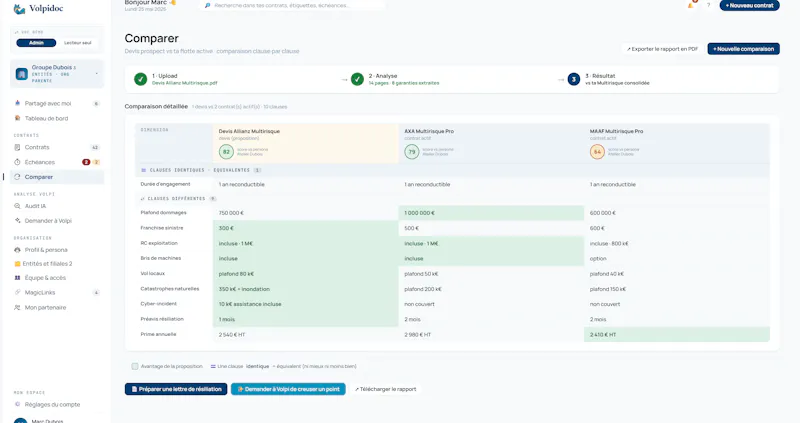
Task: Switch demo view to Admin
Action: [x=36, y=43]
